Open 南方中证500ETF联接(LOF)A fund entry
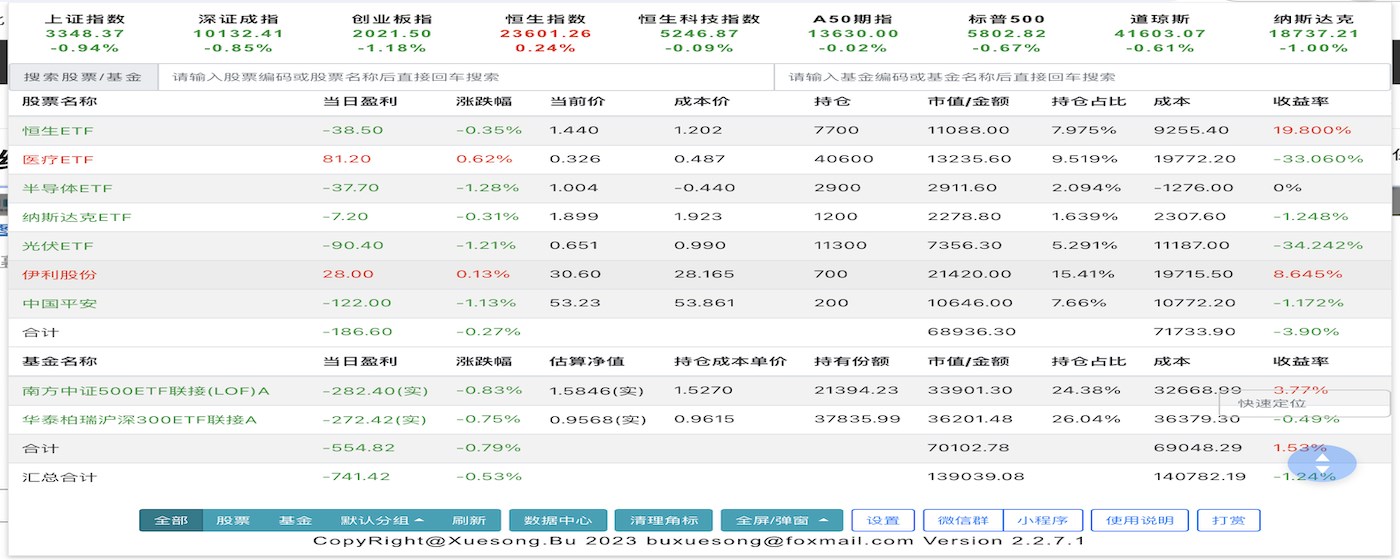Viewport: 1400px width, 560px height. [700, 391]
